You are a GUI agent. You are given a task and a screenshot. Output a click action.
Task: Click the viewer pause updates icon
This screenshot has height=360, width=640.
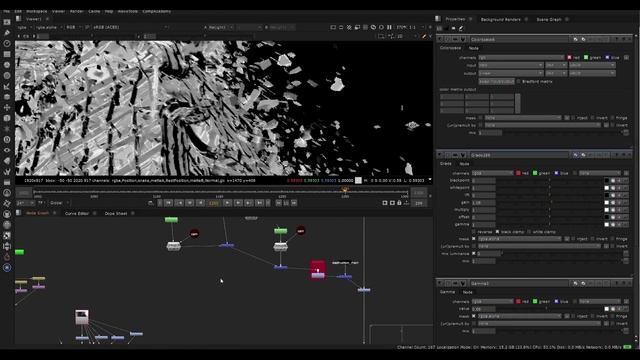(x=389, y=27)
